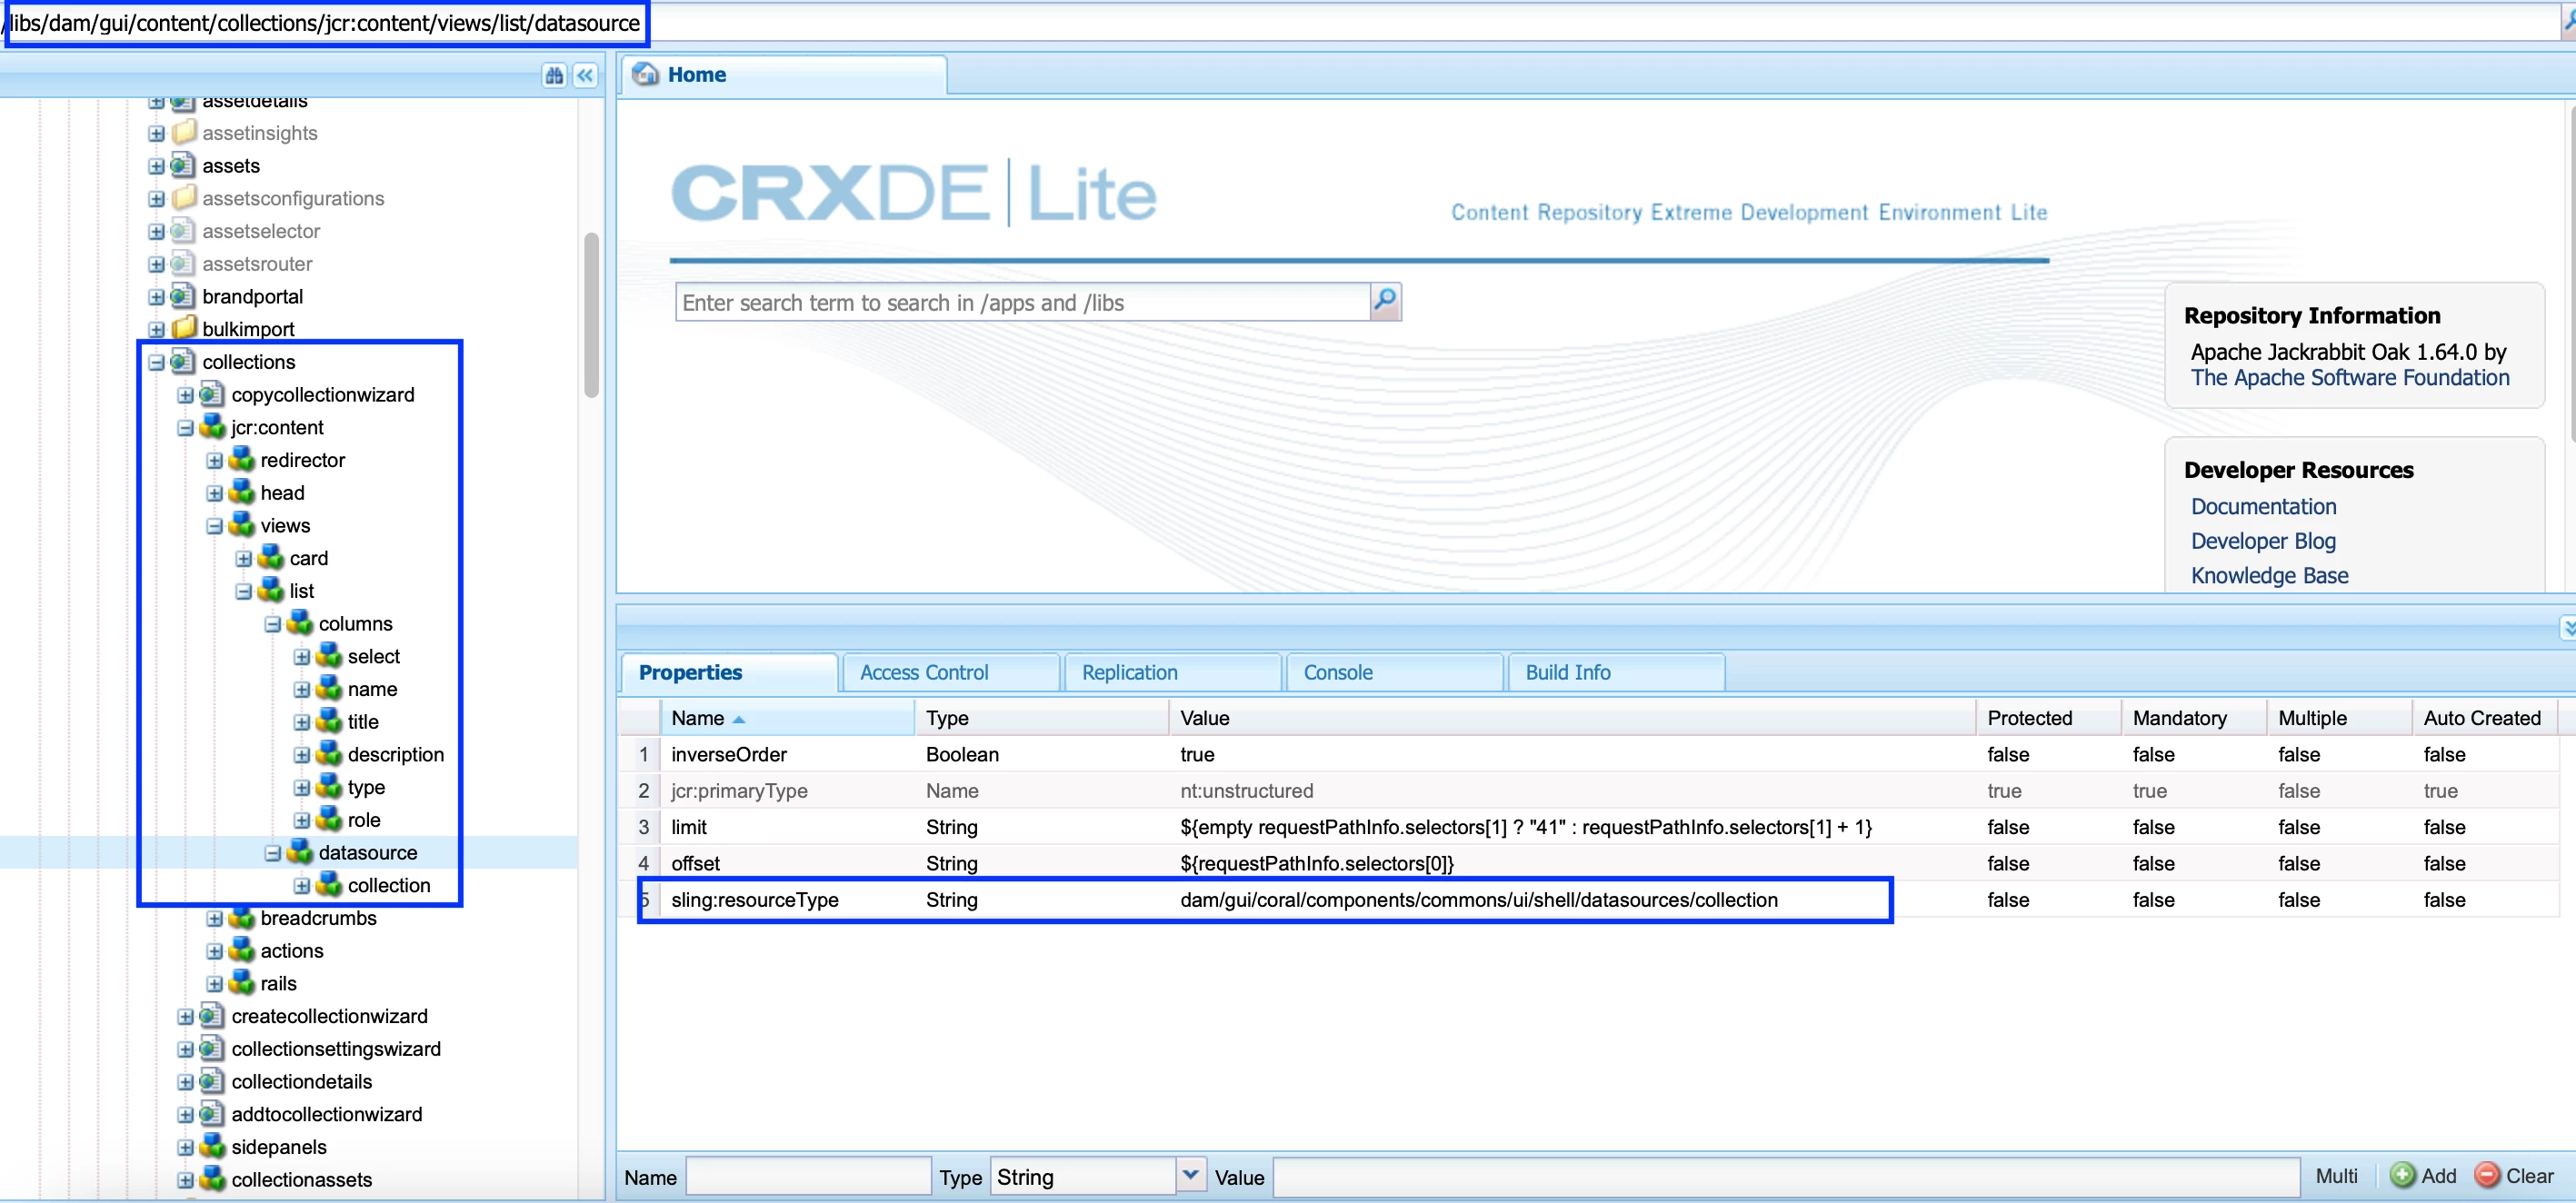Click the Home tab icon
2576x1203 pixels.
pyautogui.click(x=646, y=74)
